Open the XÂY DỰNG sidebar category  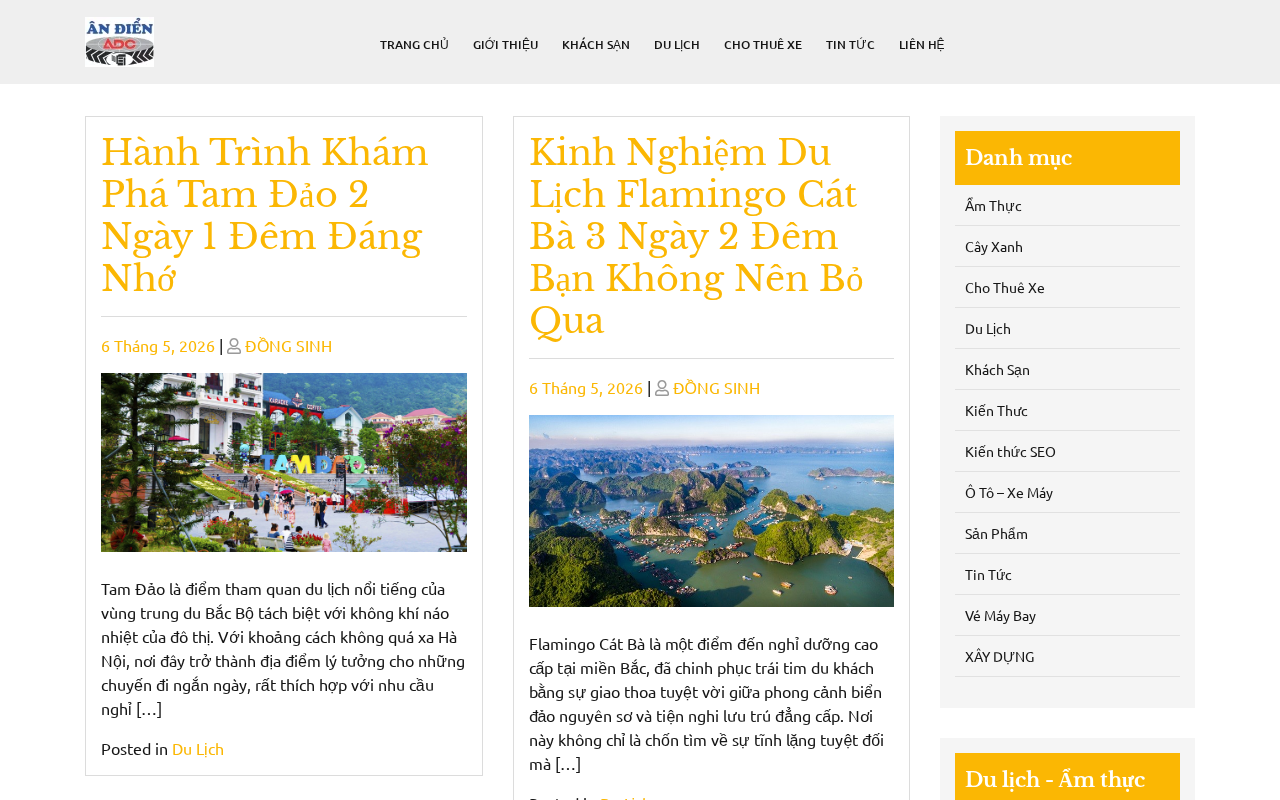pos(1000,656)
